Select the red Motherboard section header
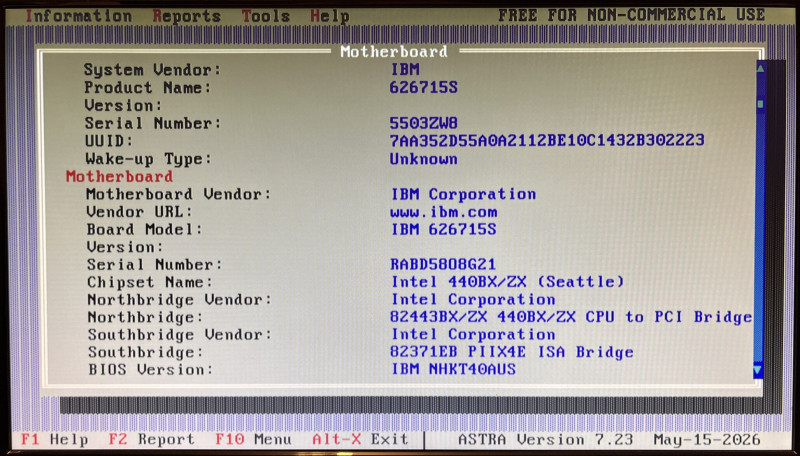Screen dimensions: 800x456 pos(119,176)
